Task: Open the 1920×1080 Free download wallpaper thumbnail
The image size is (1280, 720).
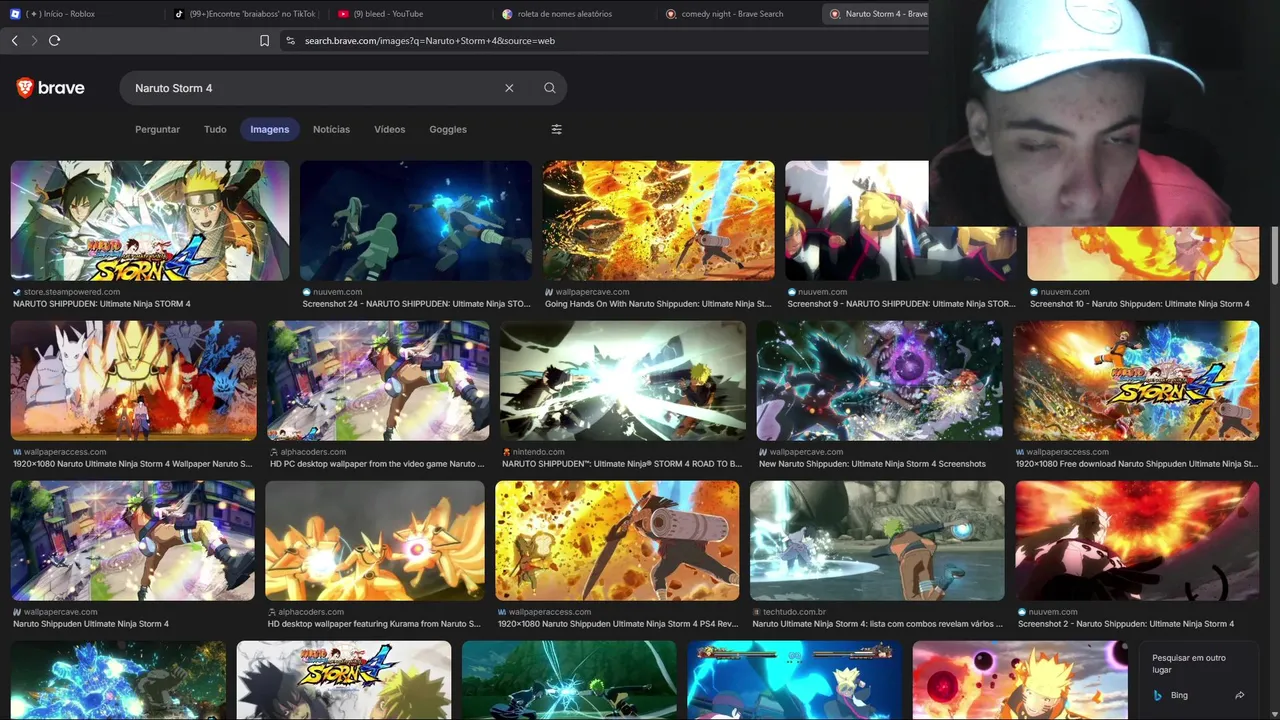Action: pos(1136,380)
